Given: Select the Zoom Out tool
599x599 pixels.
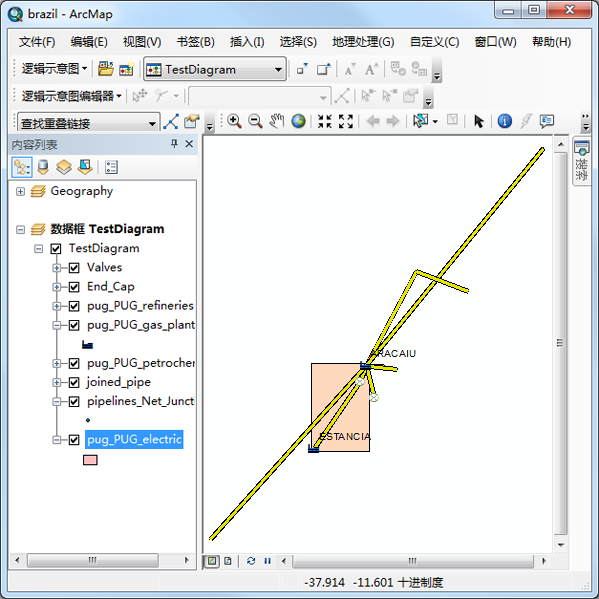Looking at the screenshot, I should pos(255,121).
